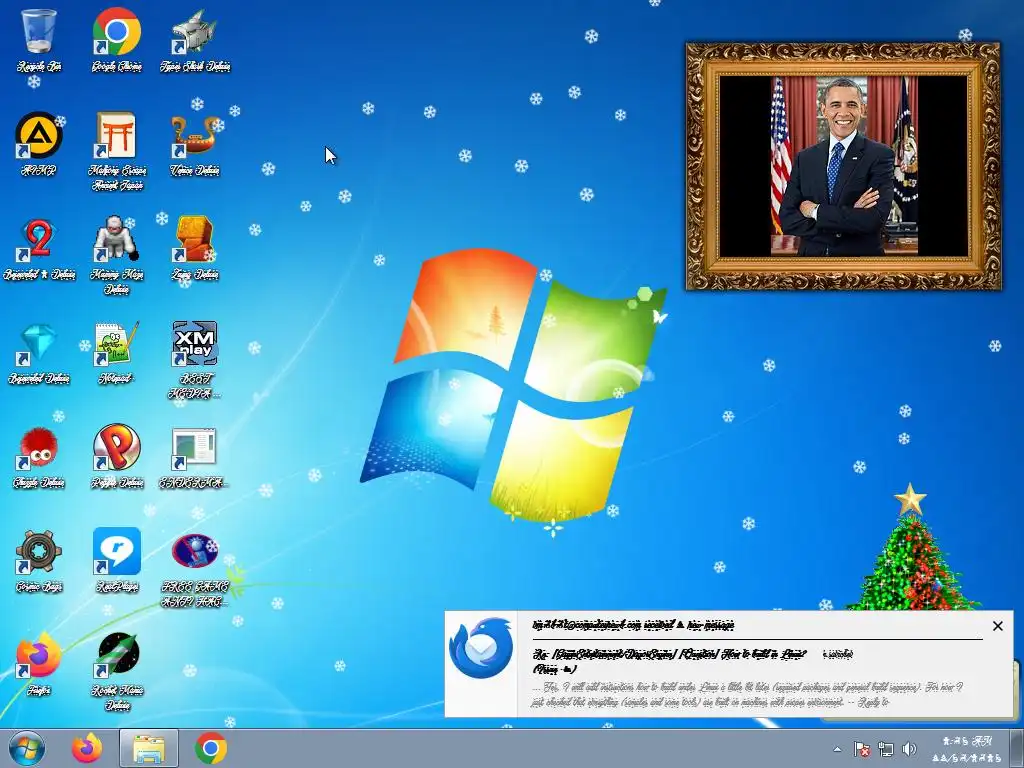Open the Chuzzle Deluxe shortcut
The height and width of the screenshot is (768, 1024).
39,457
